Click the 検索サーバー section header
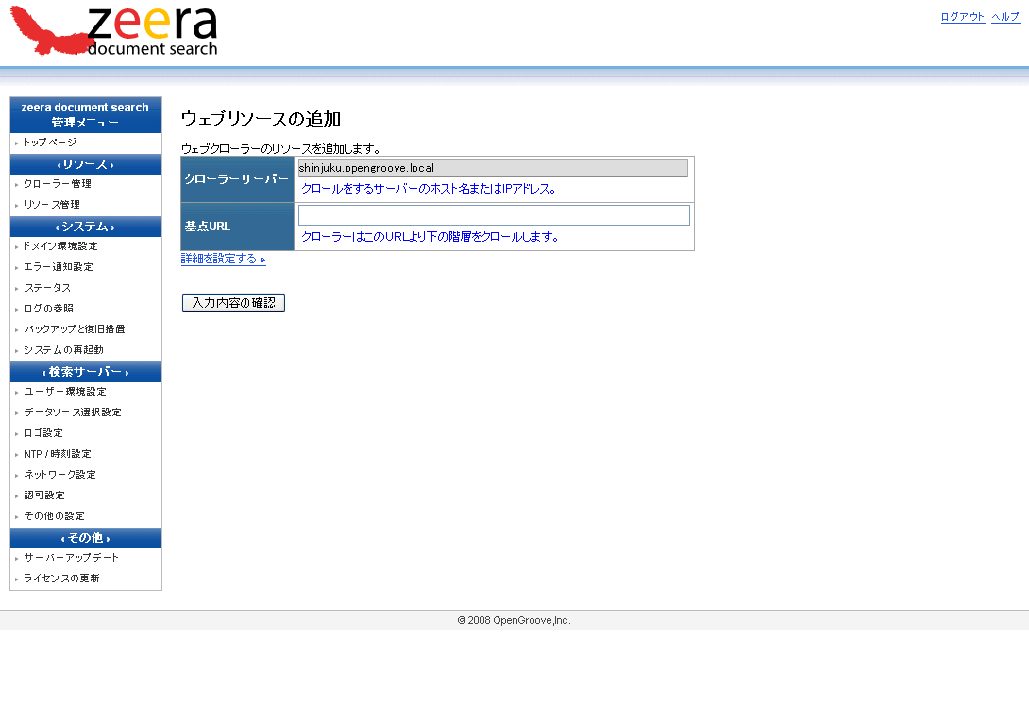 85,372
